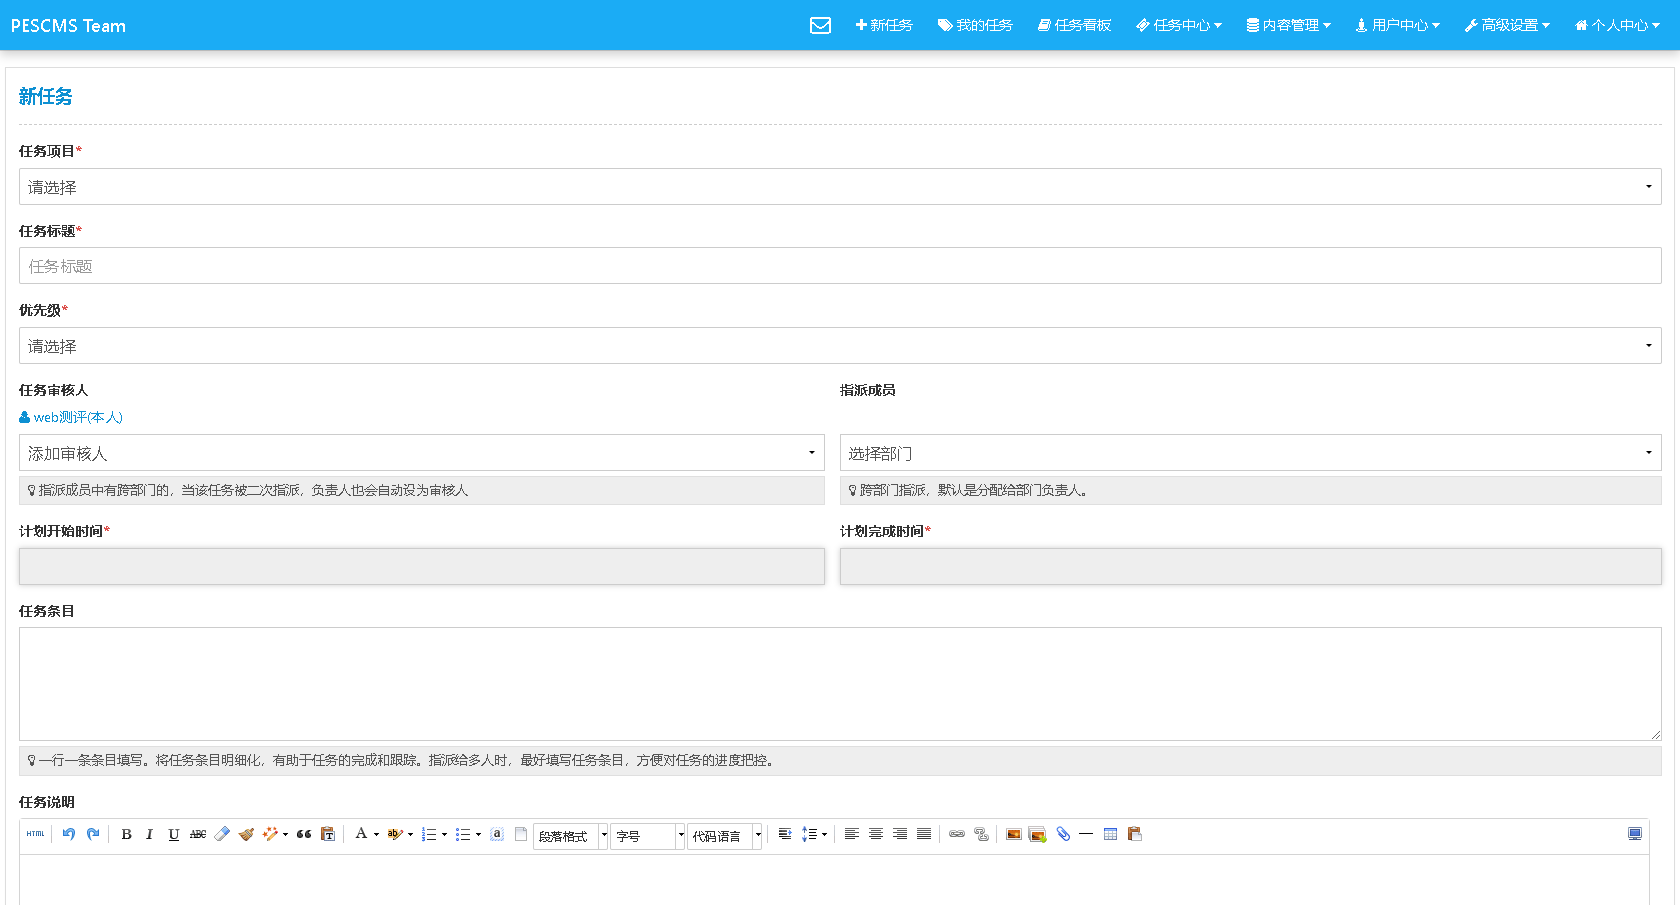Clear formatting with the eraser icon

(222, 834)
